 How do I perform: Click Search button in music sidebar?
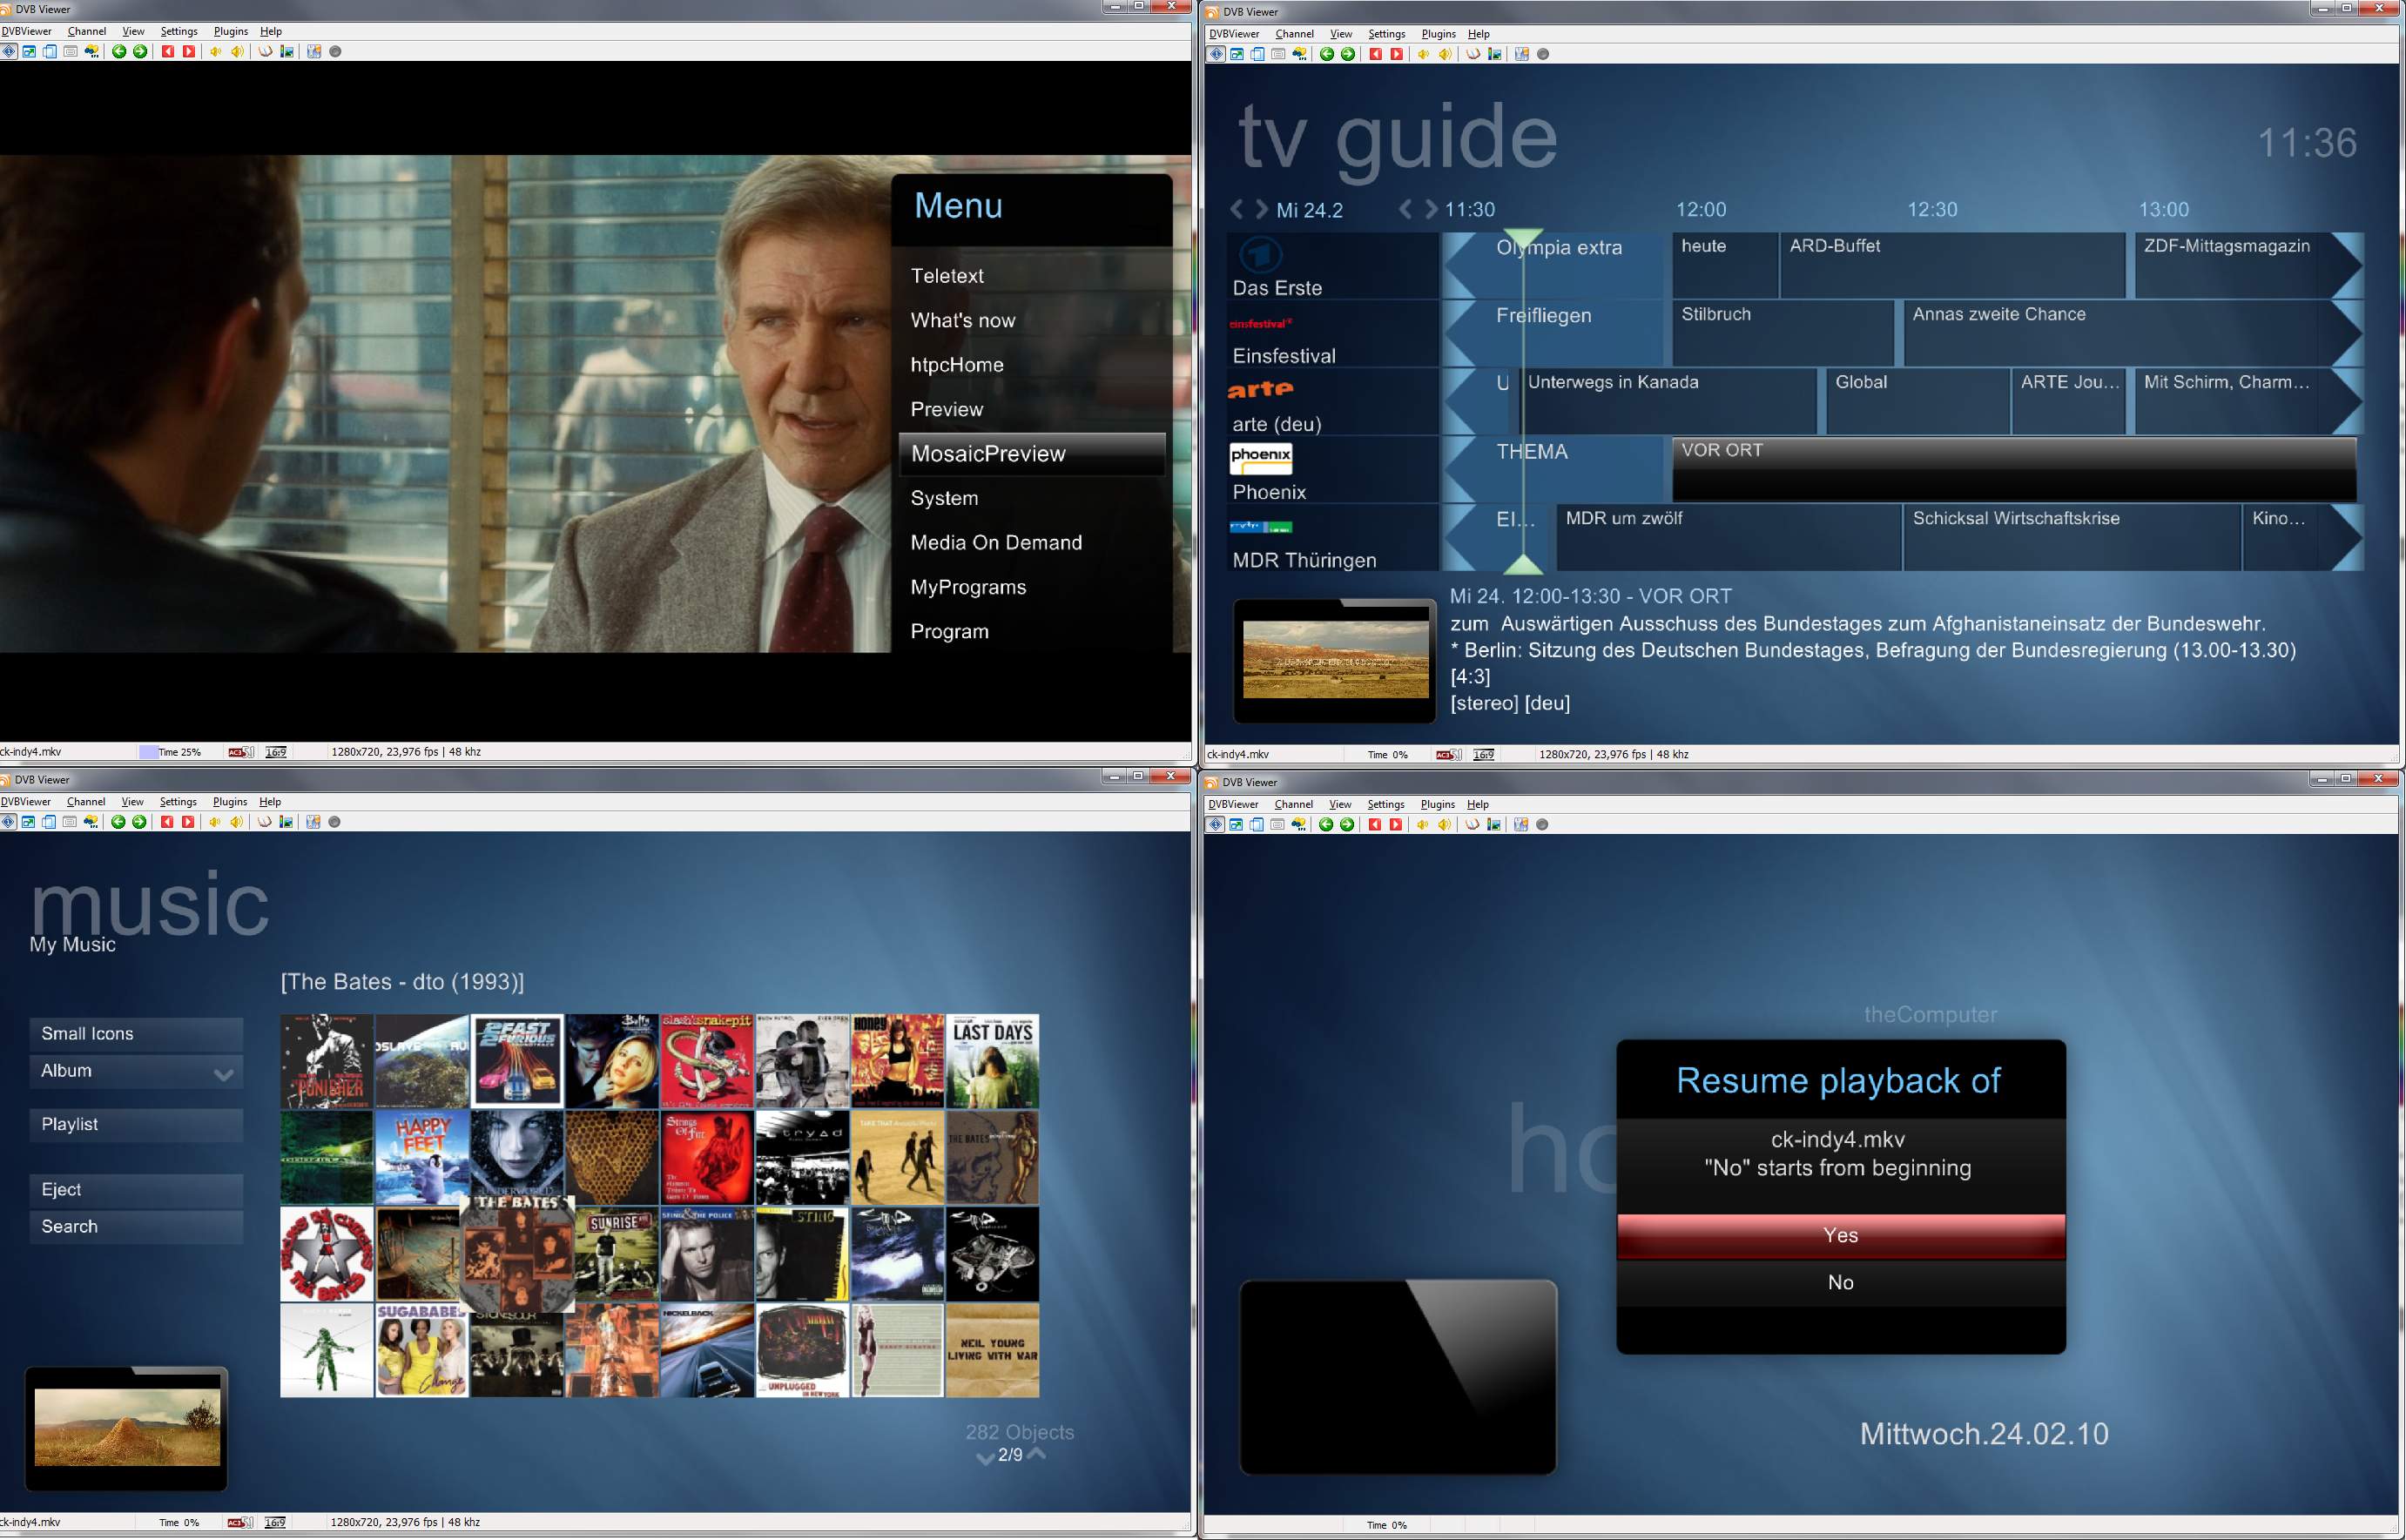point(136,1227)
